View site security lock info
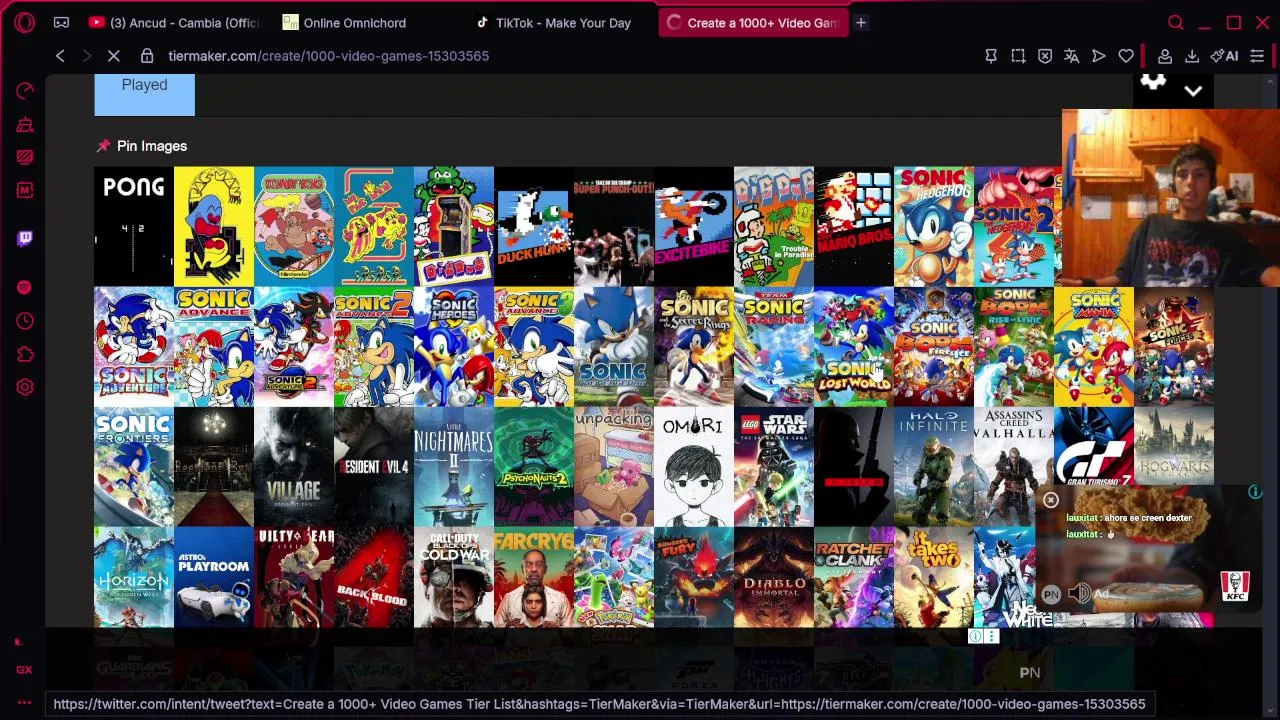Screen dimensions: 1280x720 point(147,56)
